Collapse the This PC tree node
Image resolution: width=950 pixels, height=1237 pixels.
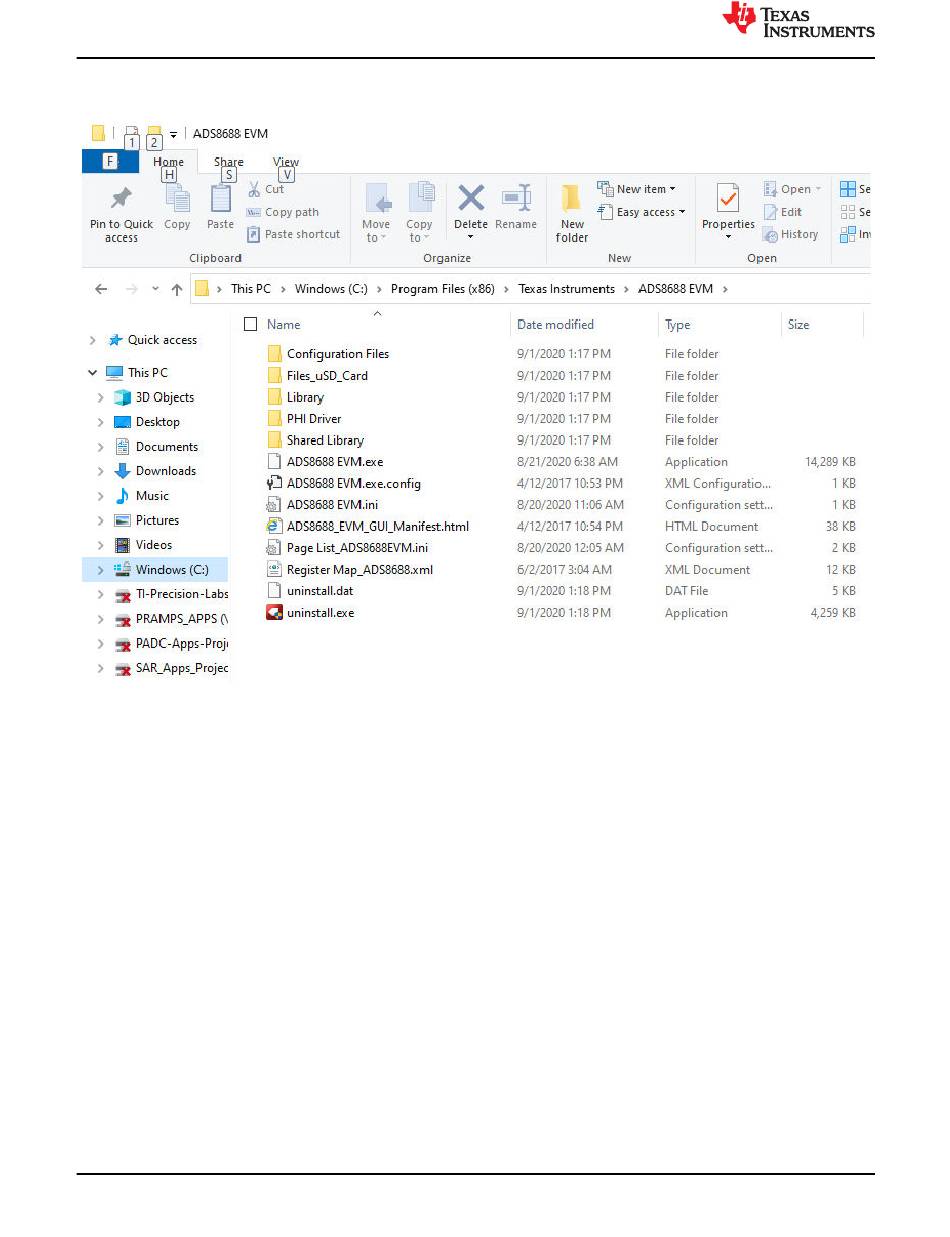pyautogui.click(x=93, y=373)
